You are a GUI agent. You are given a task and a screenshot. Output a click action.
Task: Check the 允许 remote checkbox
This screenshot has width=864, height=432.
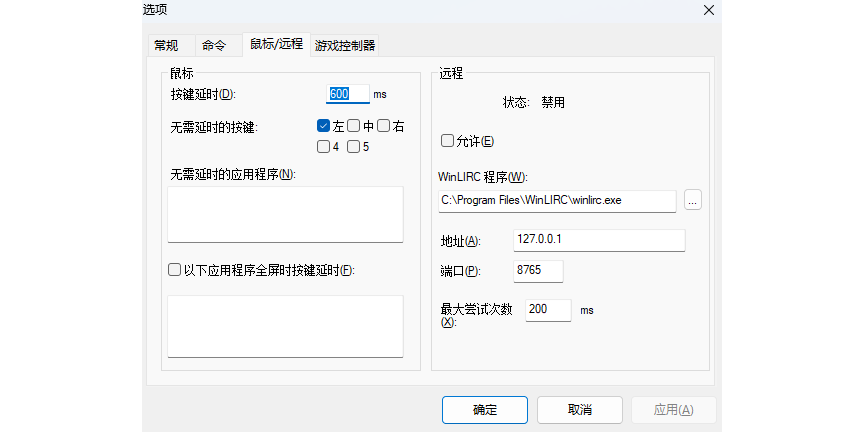pyautogui.click(x=447, y=140)
